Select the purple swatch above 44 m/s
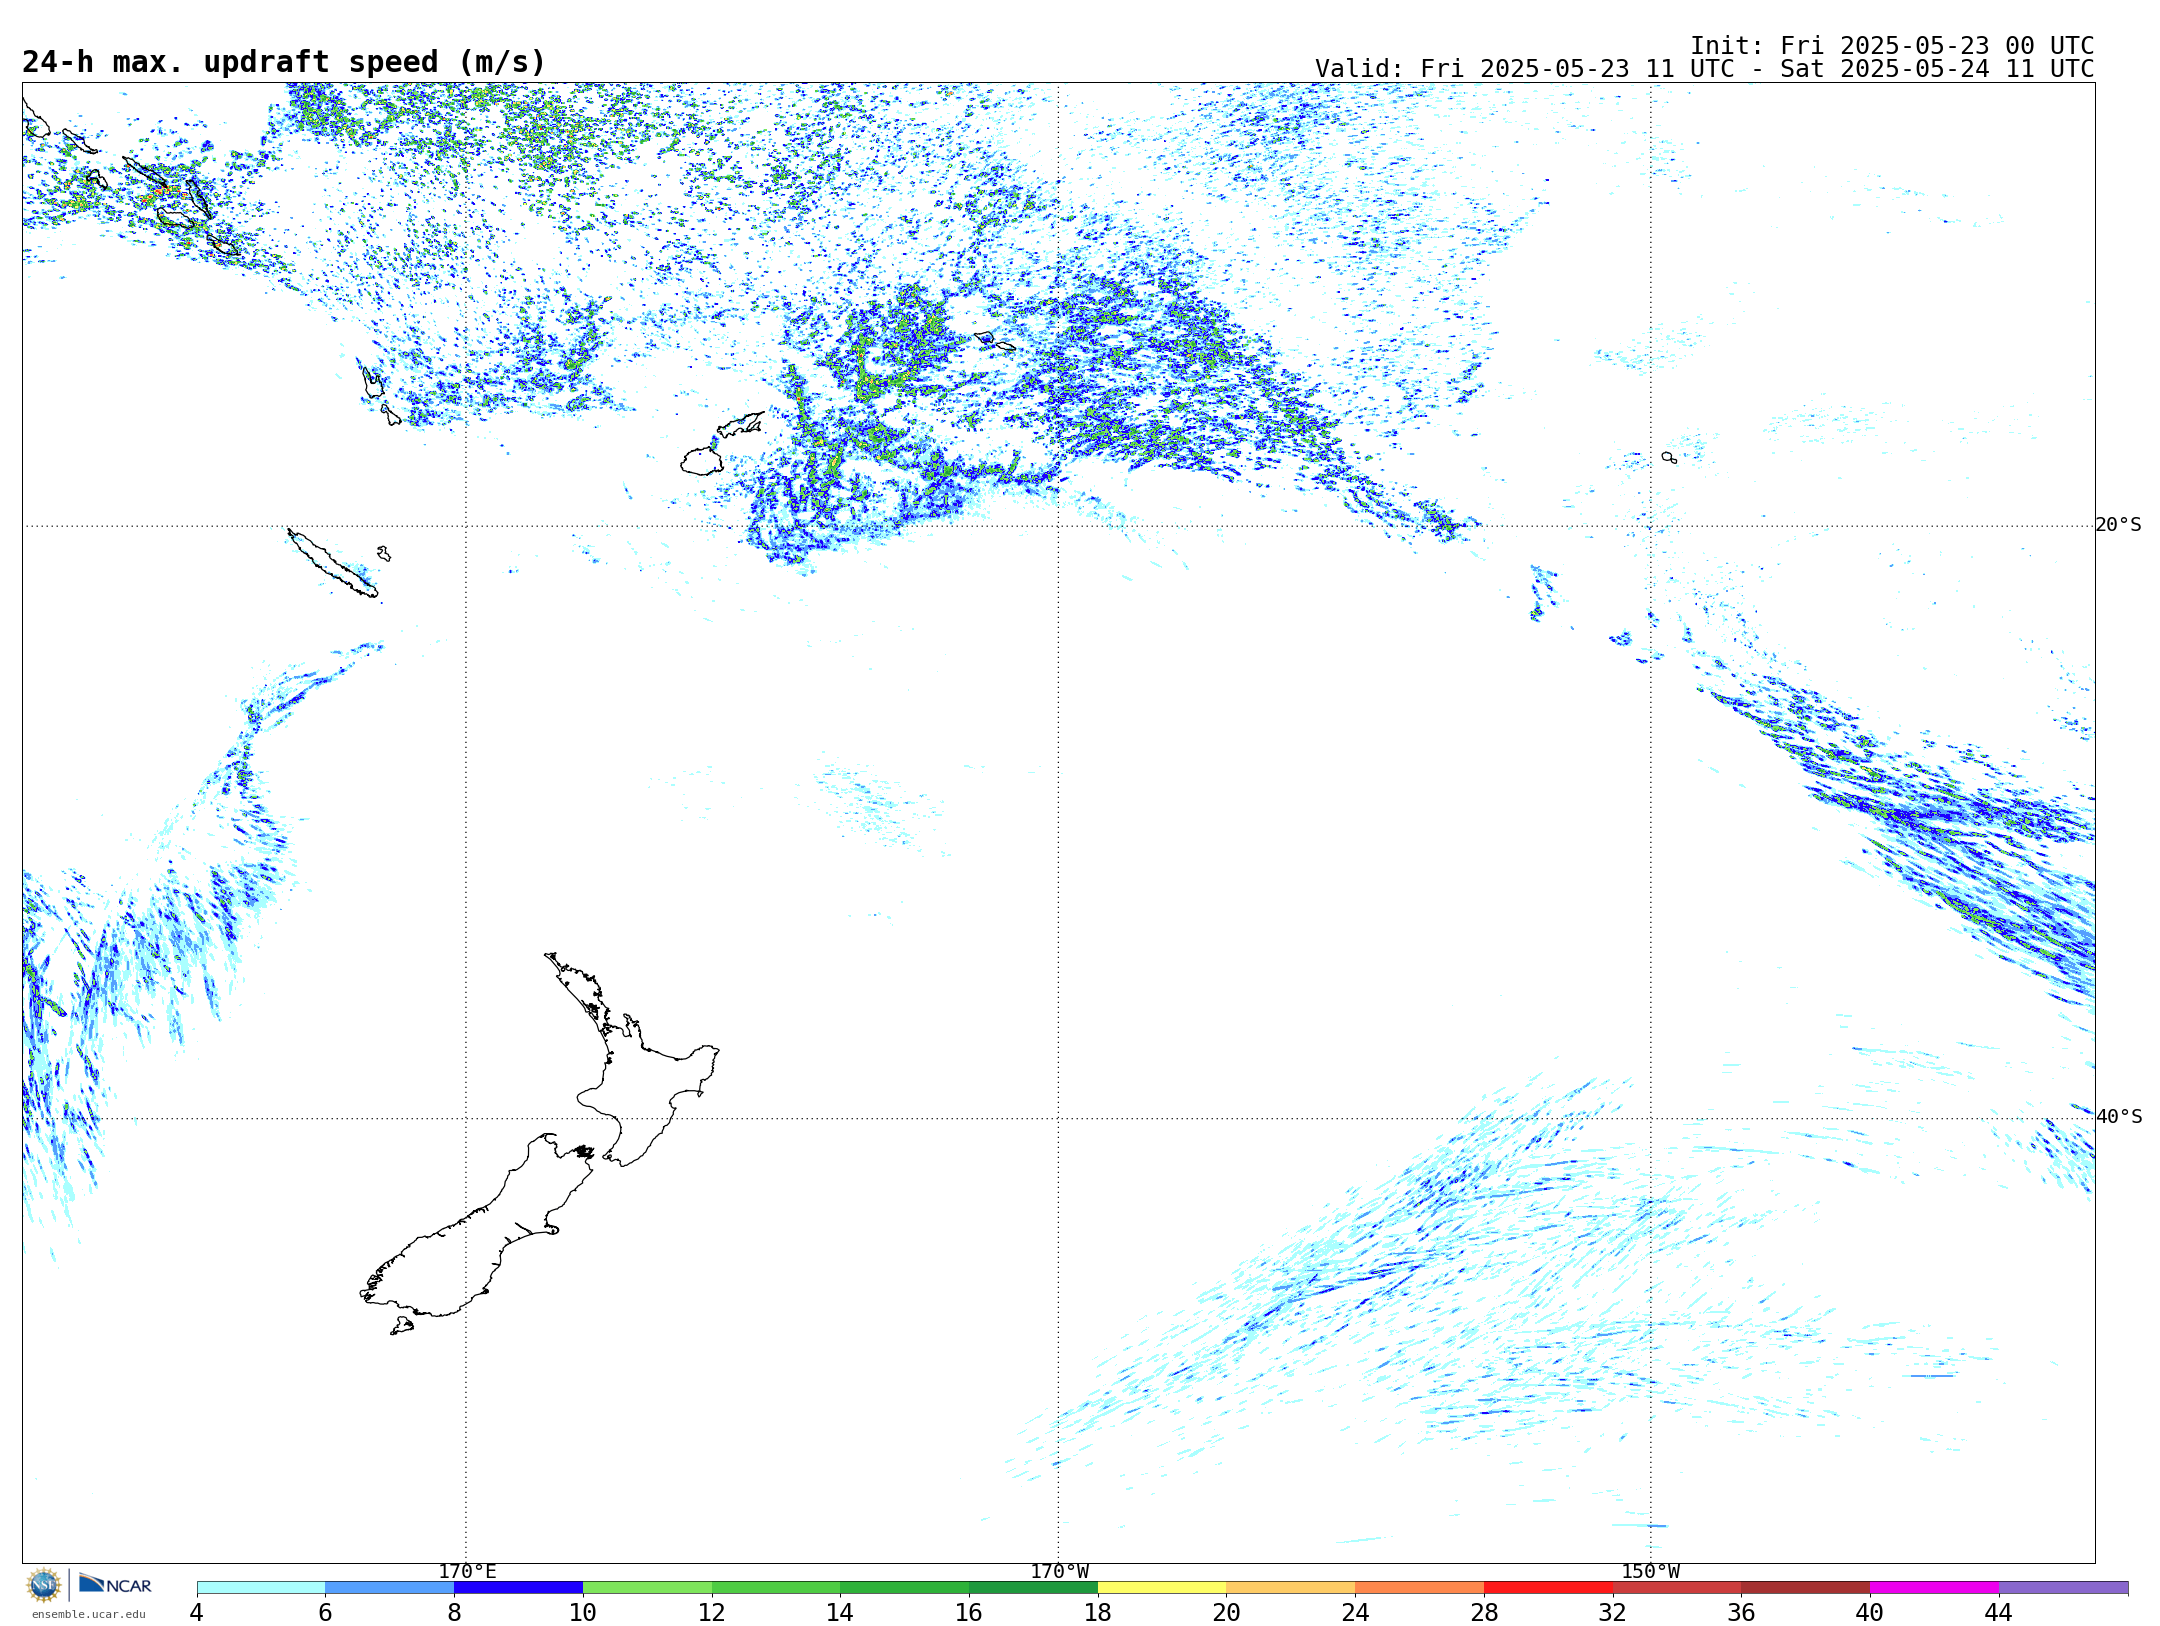Image resolution: width=2160 pixels, height=1626 pixels. click(2063, 1587)
